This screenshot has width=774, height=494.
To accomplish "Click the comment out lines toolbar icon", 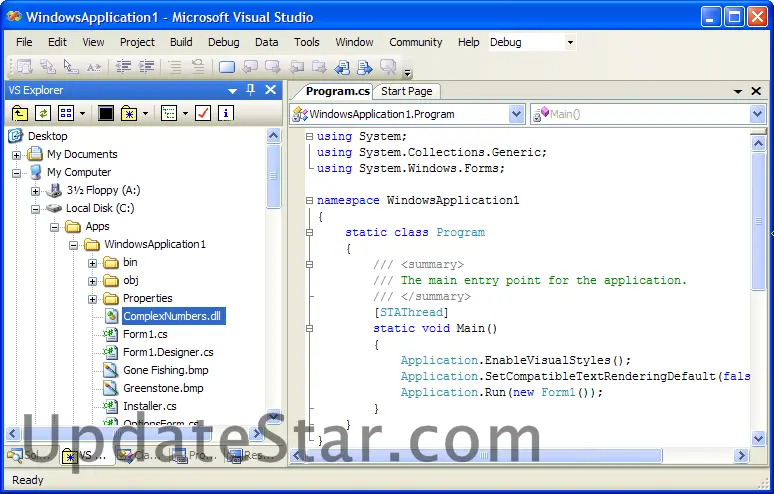I will [x=175, y=67].
